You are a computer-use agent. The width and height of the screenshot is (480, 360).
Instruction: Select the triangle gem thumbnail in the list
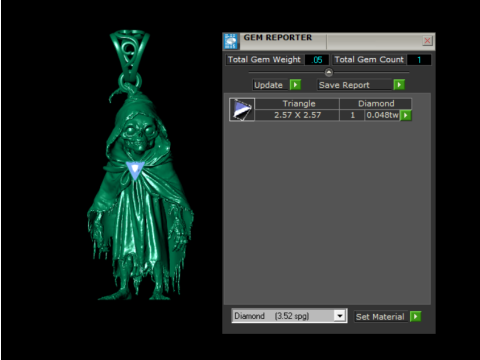(242, 109)
